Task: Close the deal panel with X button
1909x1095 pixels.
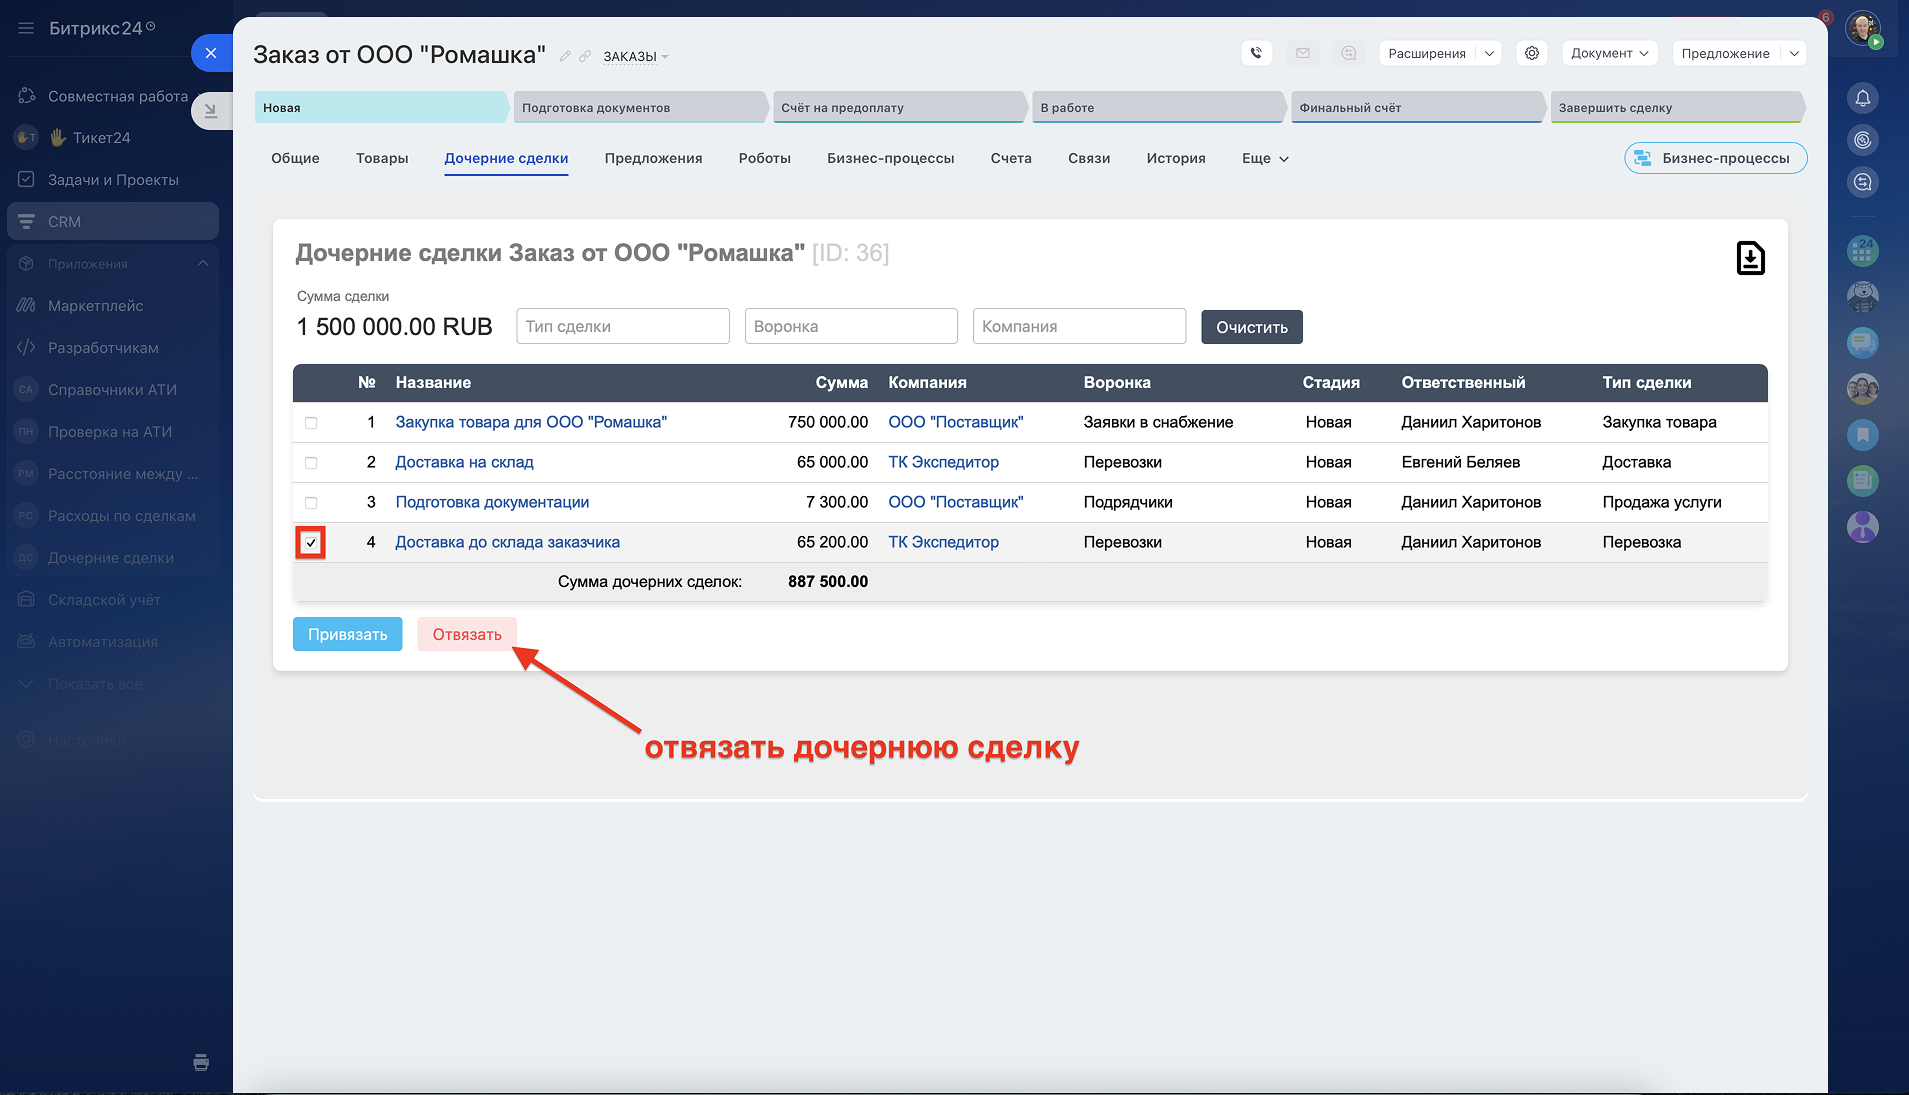Action: pyautogui.click(x=211, y=53)
